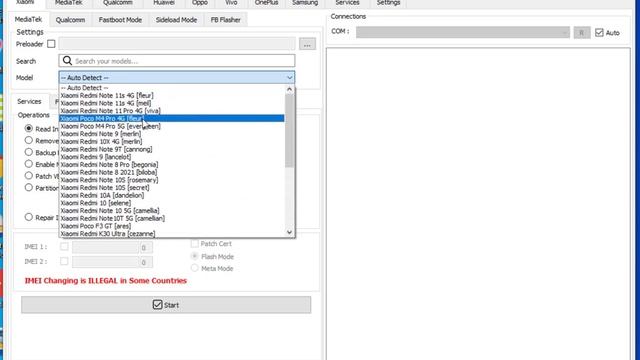Screen dimensions: 640x360
Task: Choose Xiaomi Redmi Note 8 Pro [begonia]
Action: click(172, 164)
